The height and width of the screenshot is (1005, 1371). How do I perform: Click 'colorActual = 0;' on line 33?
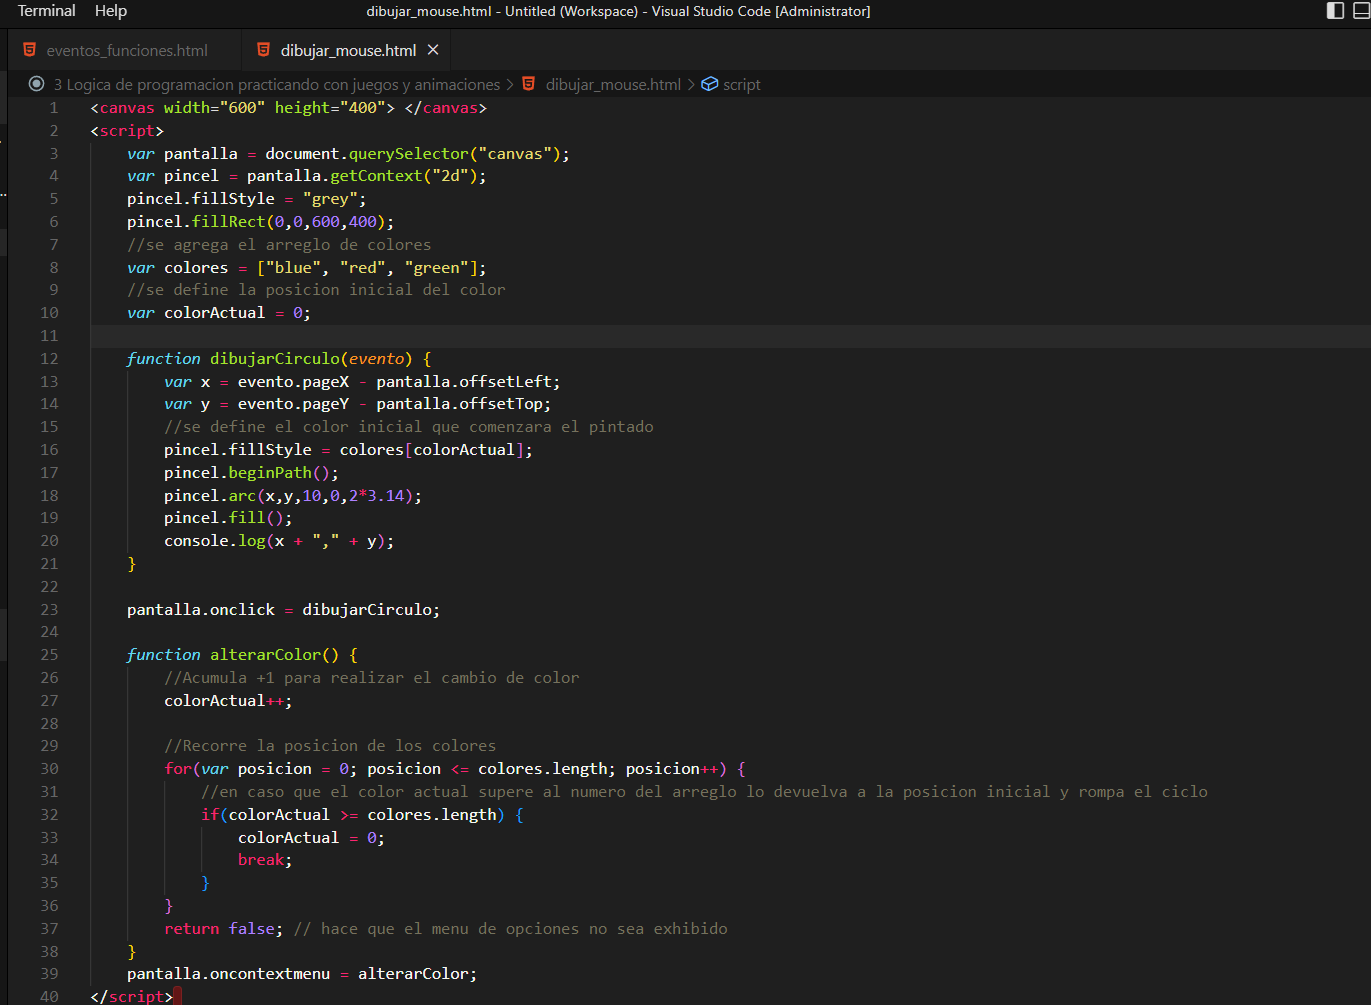(311, 838)
